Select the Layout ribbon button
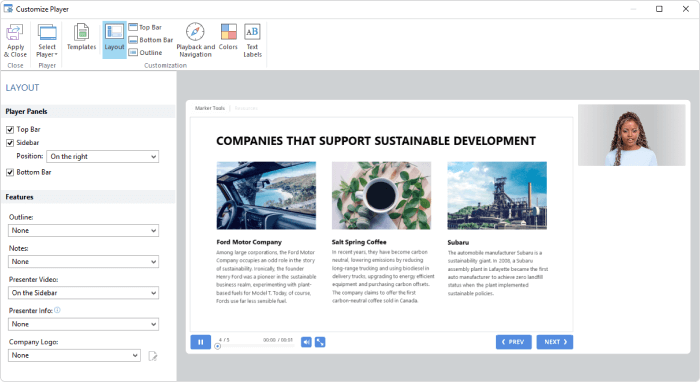This screenshot has width=700, height=382. [x=114, y=40]
